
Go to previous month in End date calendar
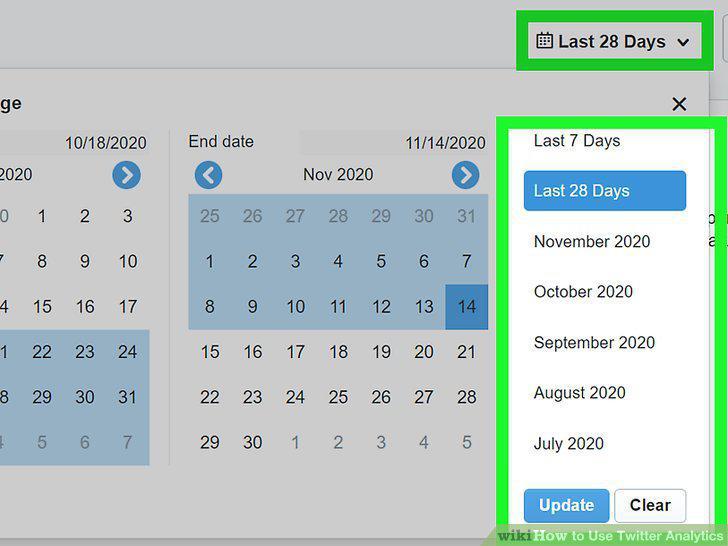click(x=208, y=175)
